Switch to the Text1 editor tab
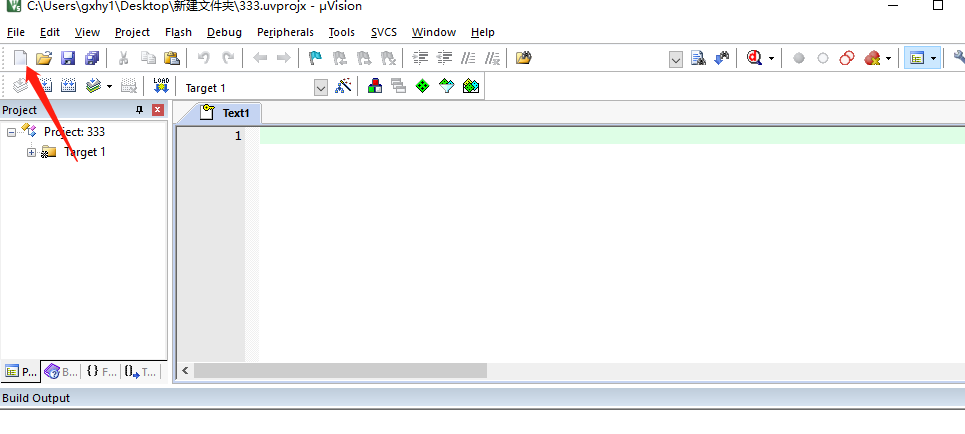 [225, 113]
